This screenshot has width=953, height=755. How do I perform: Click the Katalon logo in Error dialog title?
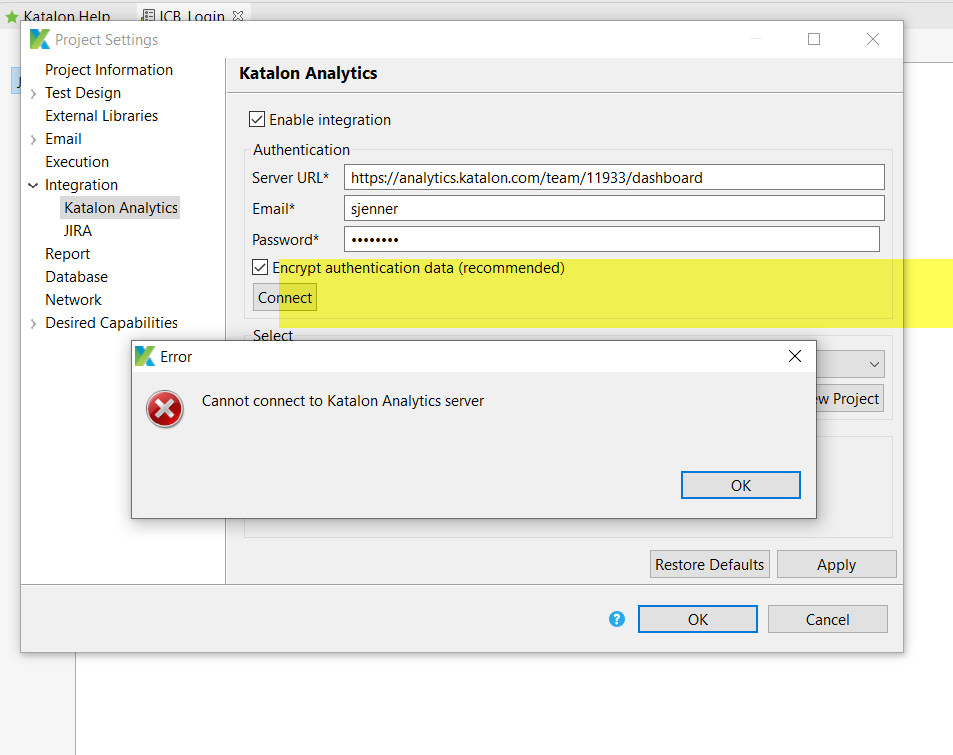145,356
